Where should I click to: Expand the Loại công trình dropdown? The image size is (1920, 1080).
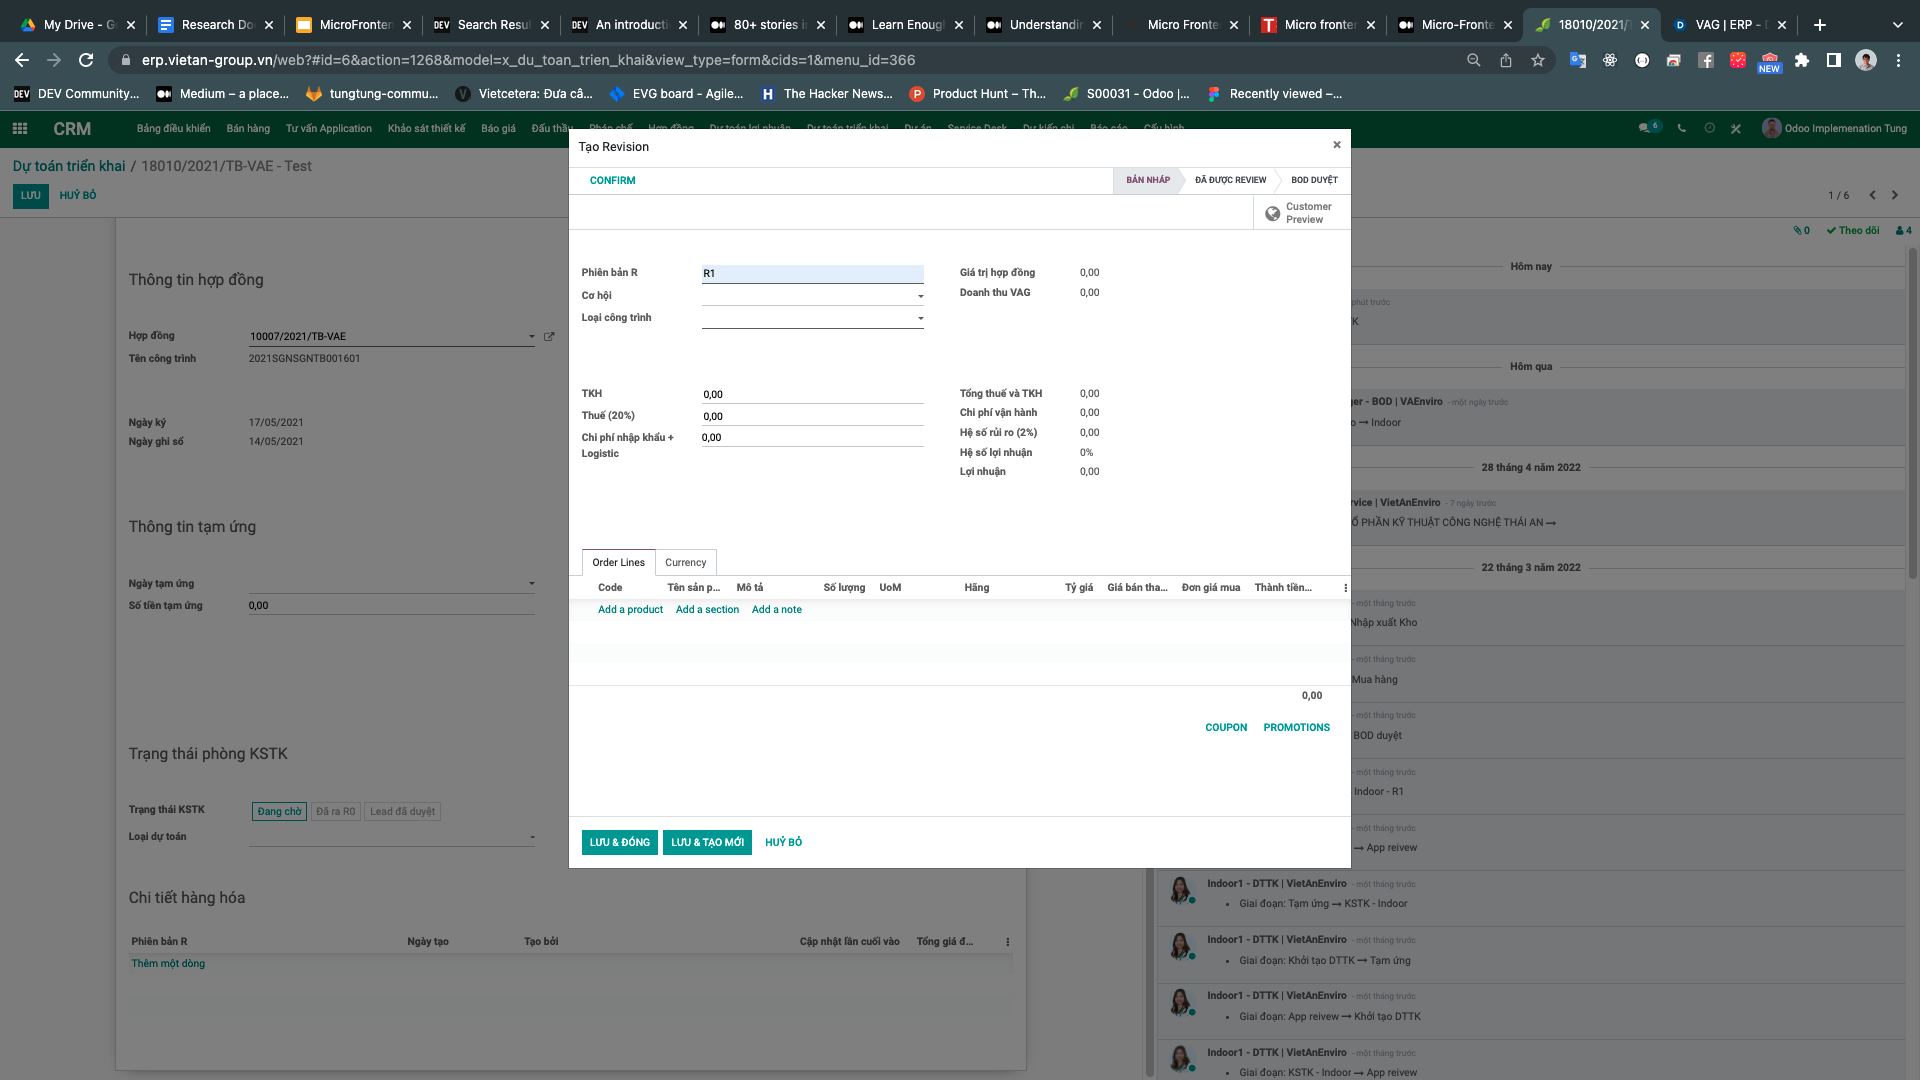[x=920, y=318]
